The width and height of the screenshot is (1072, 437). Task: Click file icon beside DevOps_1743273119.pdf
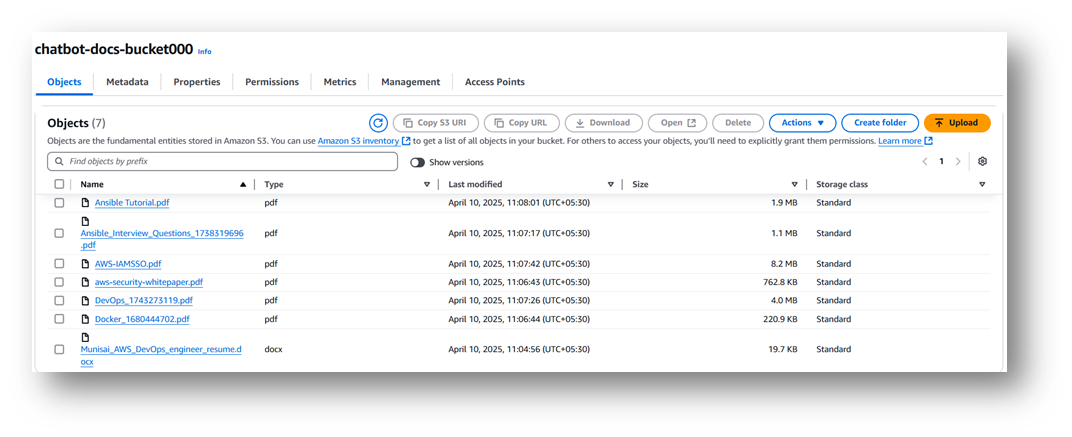click(x=85, y=300)
